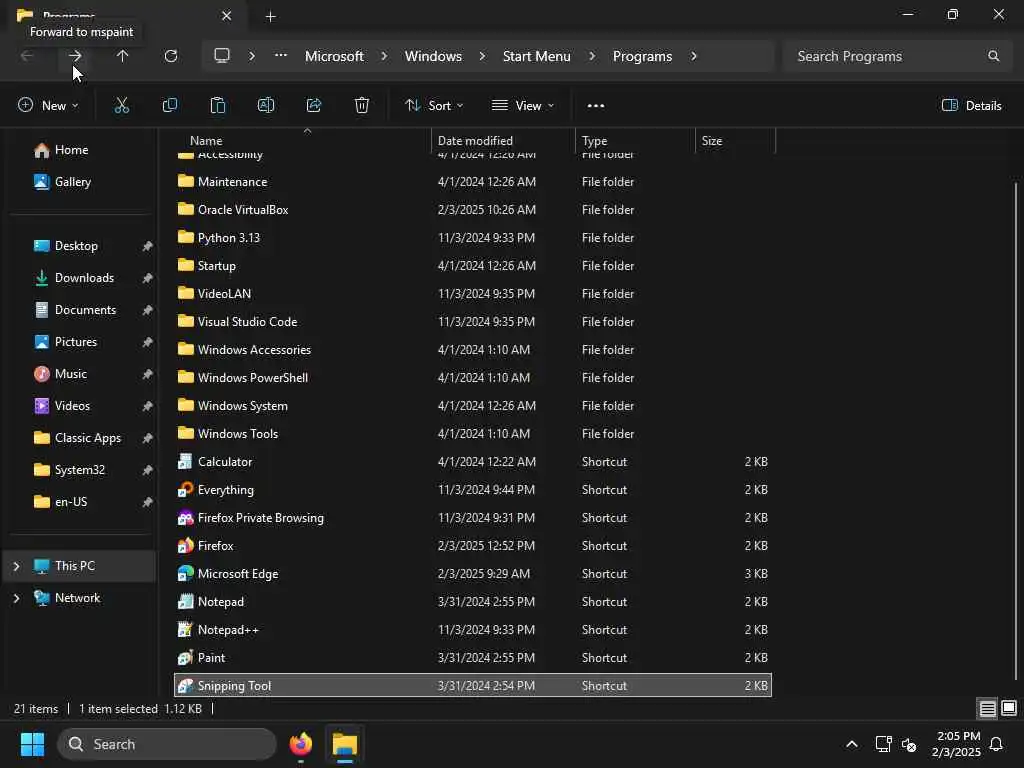Screen dimensions: 1024x768
Task: Switch to large thumbnails view icon
Action: click(x=1009, y=709)
